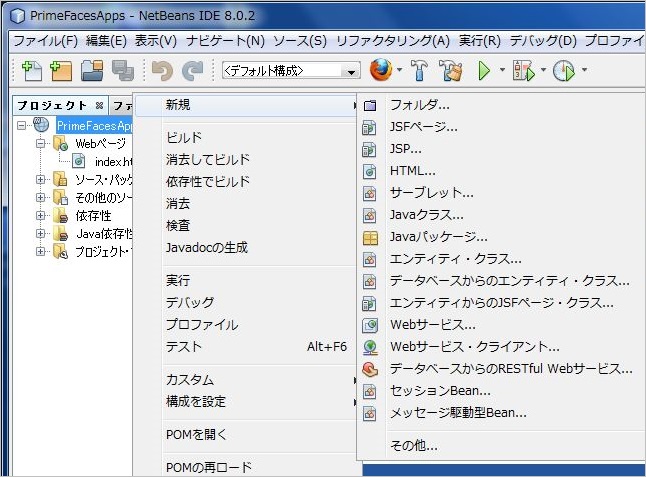Open the デバッグ(D) menu
Image resolution: width=646 pixels, height=477 pixels.
[x=543, y=41]
